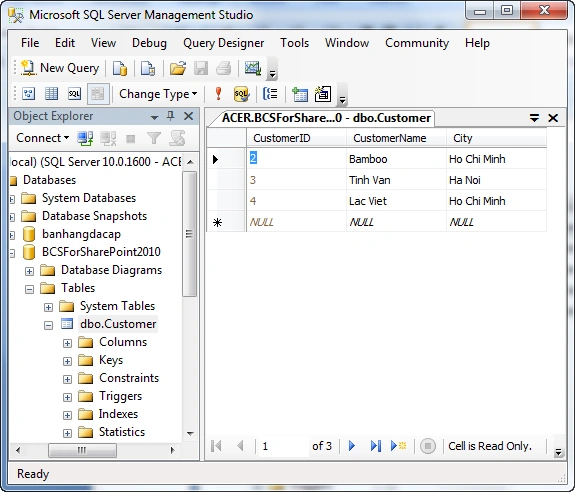Click the Object Explorer horizontal scrollbar thumb
This screenshot has height=492, width=575.
pyautogui.click(x=82, y=450)
